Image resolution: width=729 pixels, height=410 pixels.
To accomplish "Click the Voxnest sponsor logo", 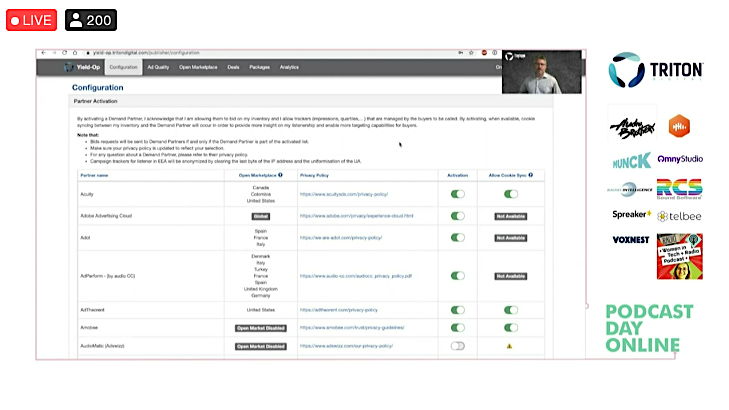I will 631,240.
